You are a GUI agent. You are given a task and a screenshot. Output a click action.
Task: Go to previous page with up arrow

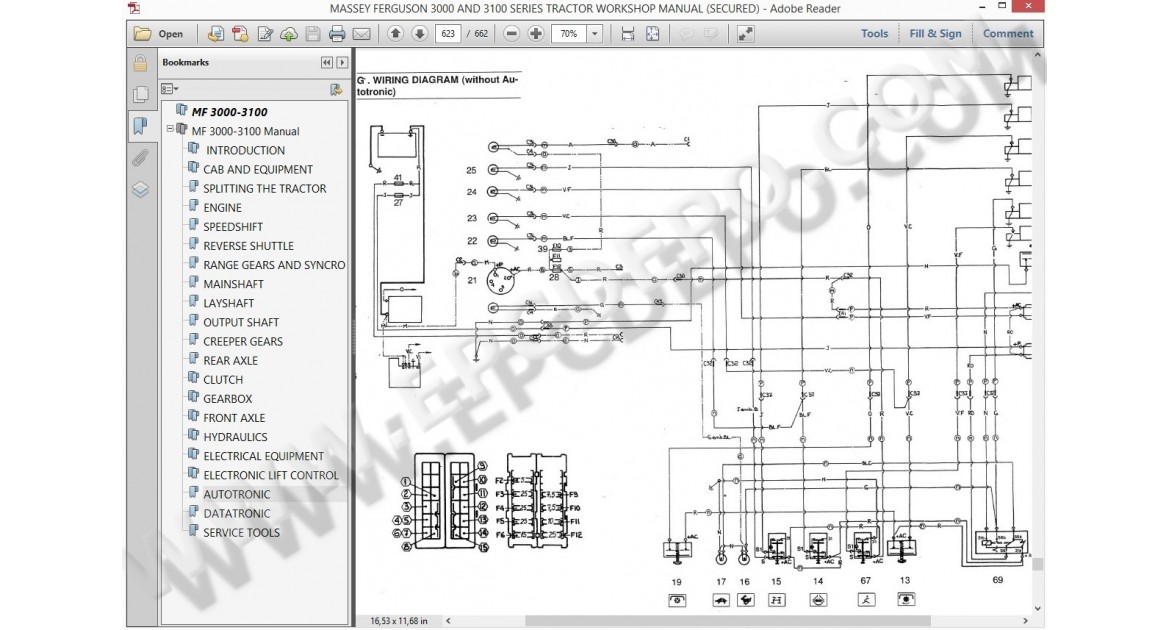[x=395, y=34]
